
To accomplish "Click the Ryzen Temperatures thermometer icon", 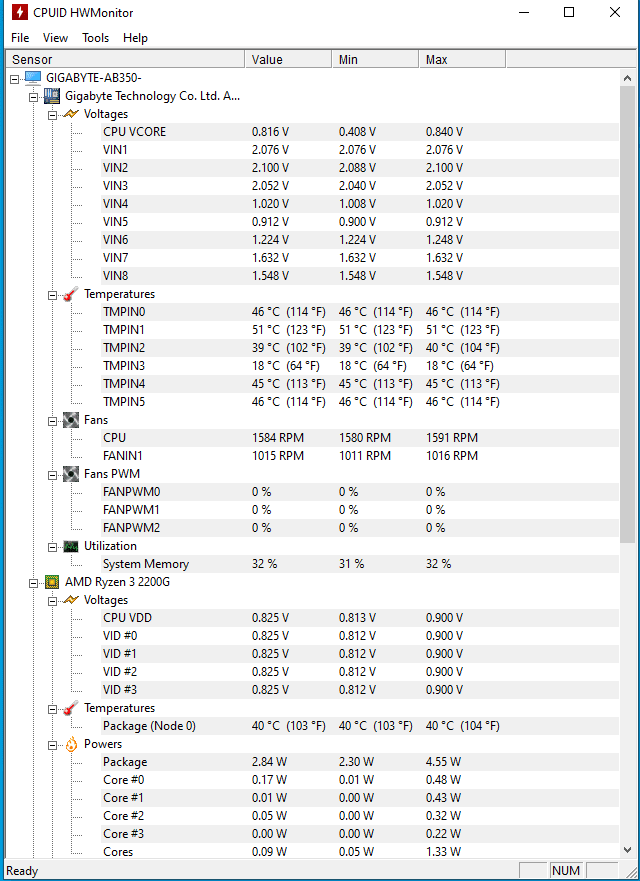I will (71, 708).
